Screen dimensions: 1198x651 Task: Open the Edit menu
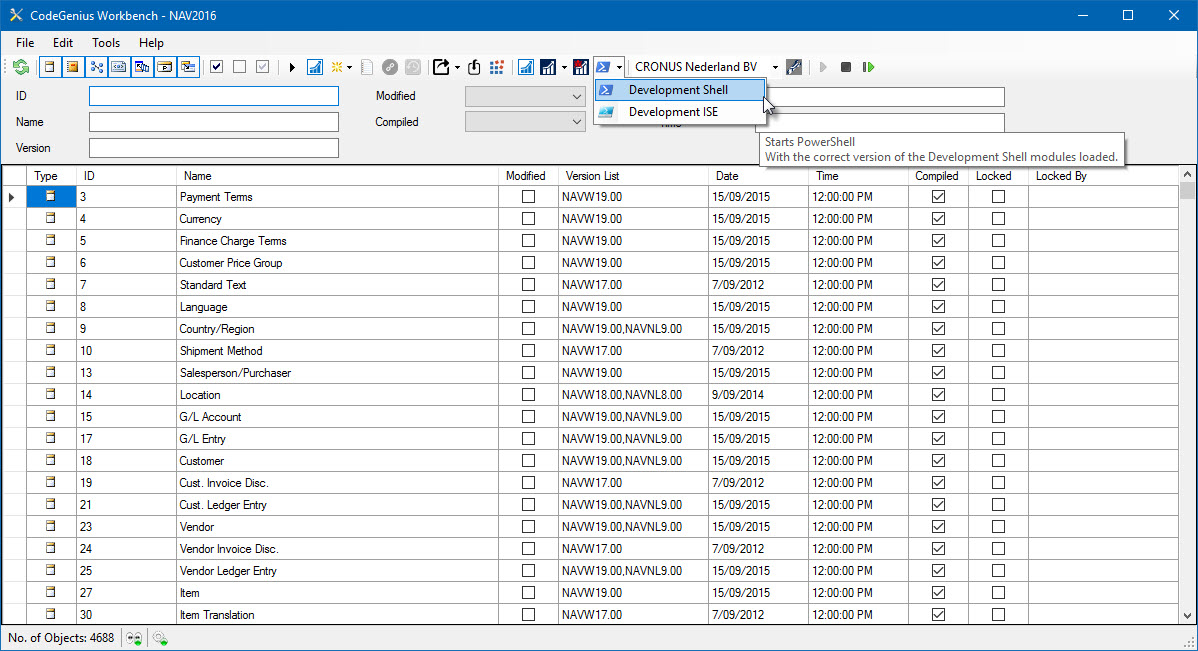[63, 43]
